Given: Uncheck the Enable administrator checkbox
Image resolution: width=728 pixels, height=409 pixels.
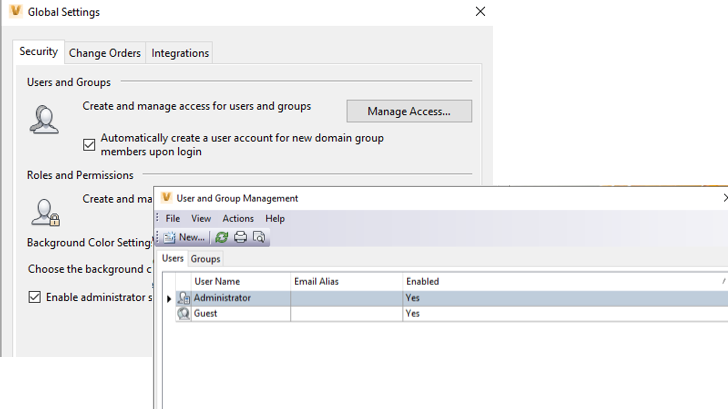Looking at the screenshot, I should click(34, 297).
